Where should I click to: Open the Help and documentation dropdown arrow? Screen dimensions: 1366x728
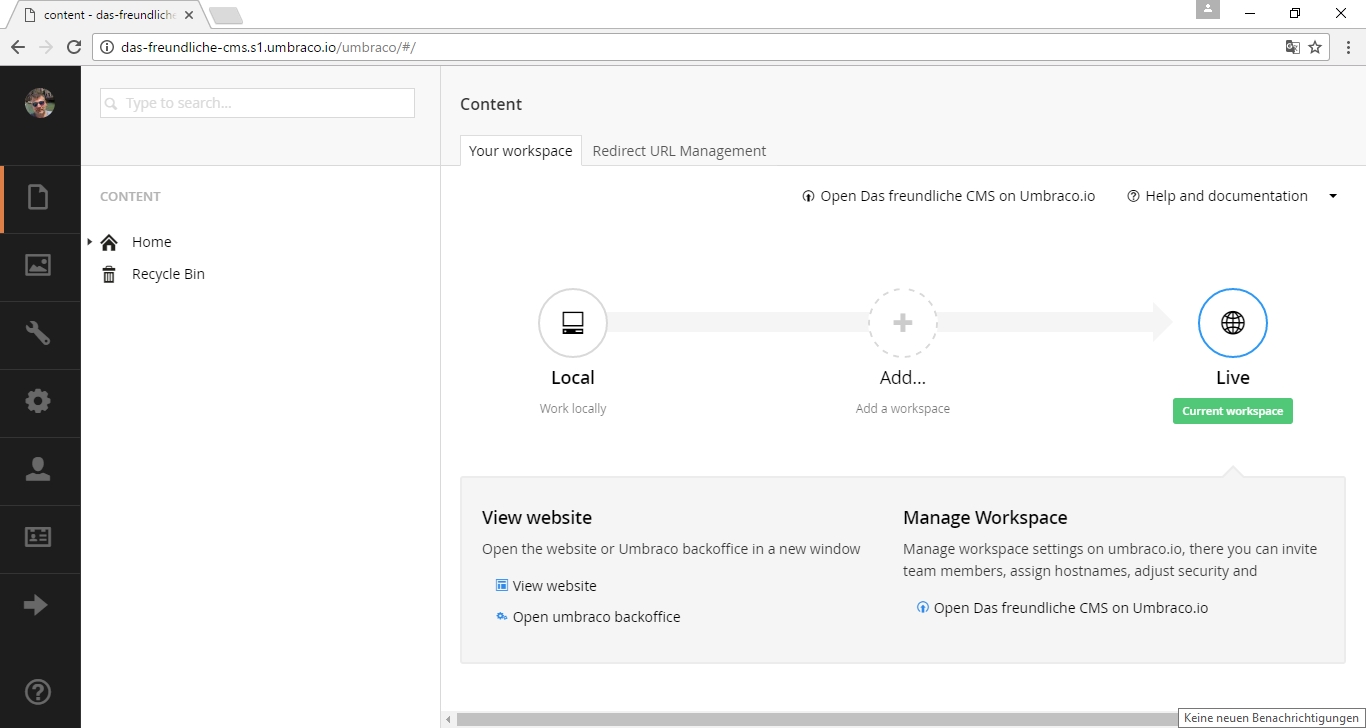[x=1333, y=197]
